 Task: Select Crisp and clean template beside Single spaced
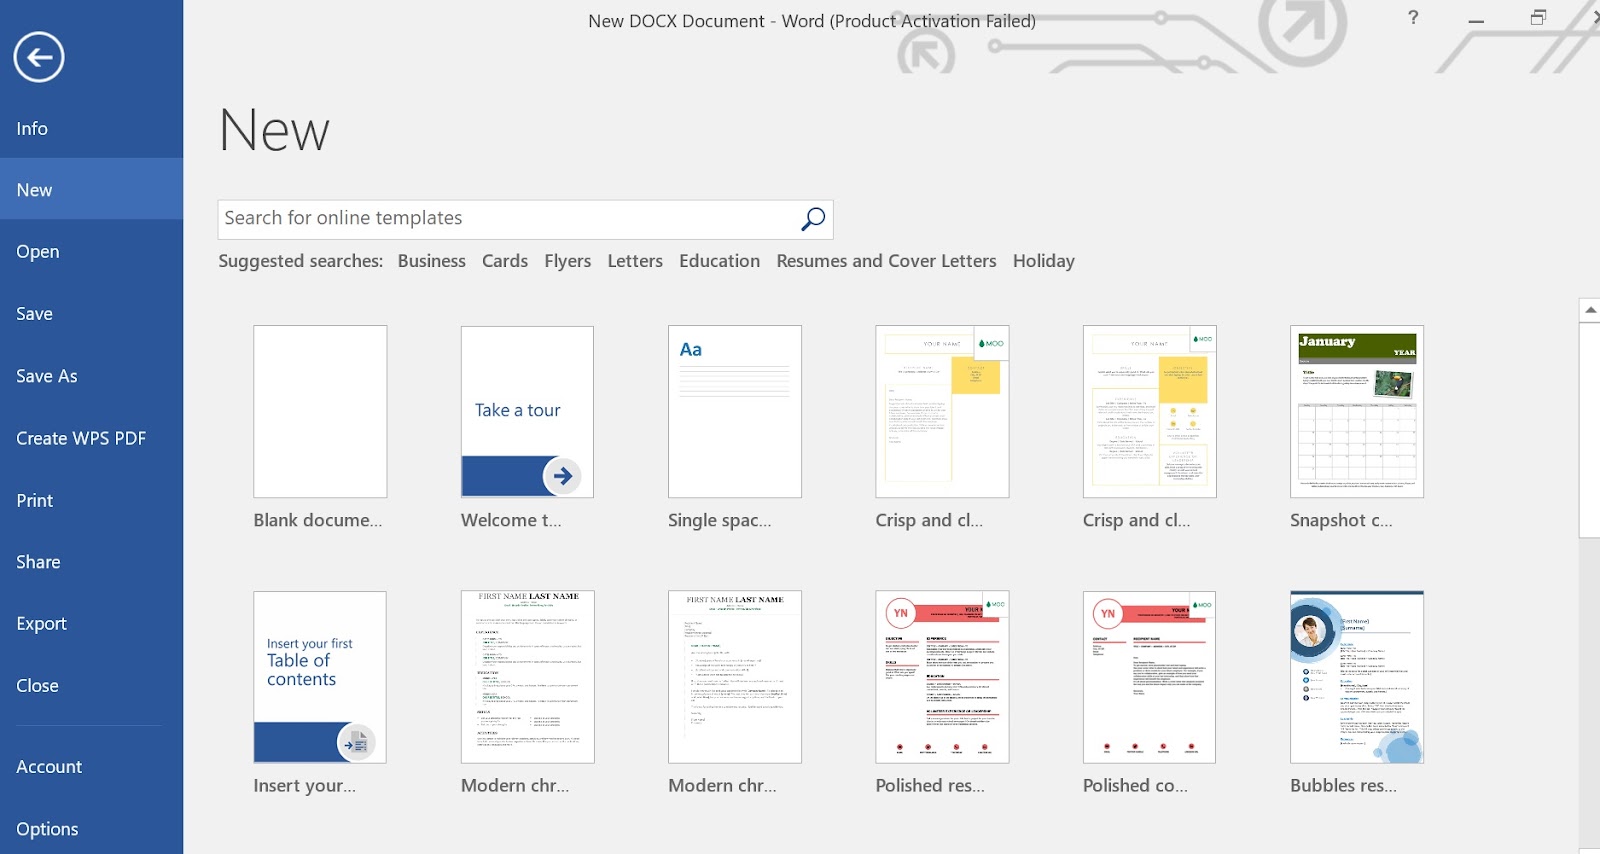coord(942,411)
